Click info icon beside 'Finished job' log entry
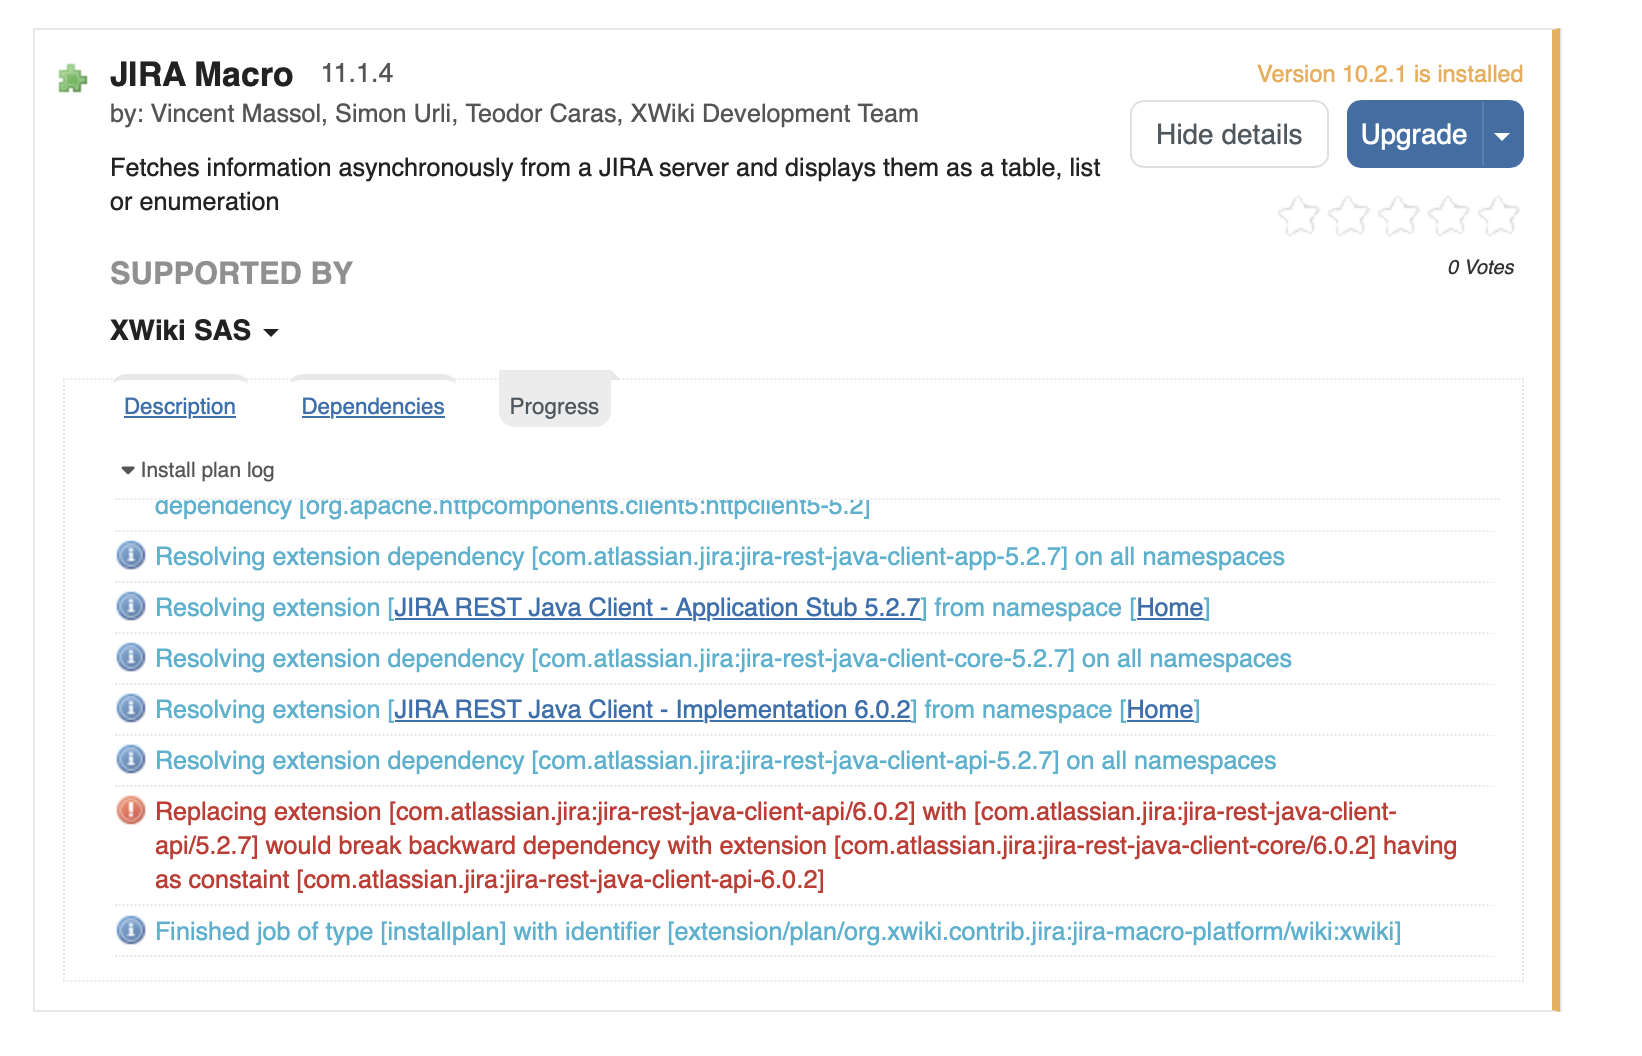1642x1056 pixels. pos(131,931)
